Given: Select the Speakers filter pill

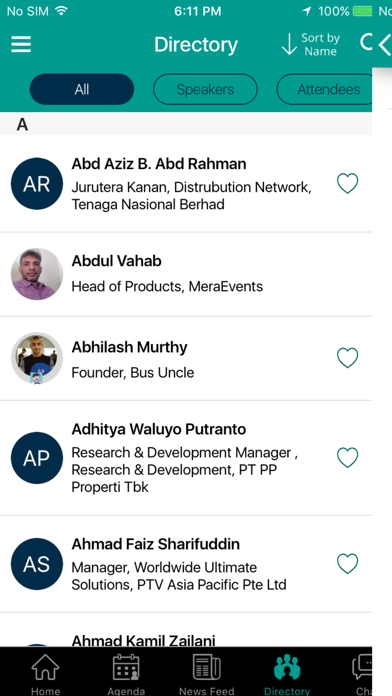Looking at the screenshot, I should coord(205,89).
